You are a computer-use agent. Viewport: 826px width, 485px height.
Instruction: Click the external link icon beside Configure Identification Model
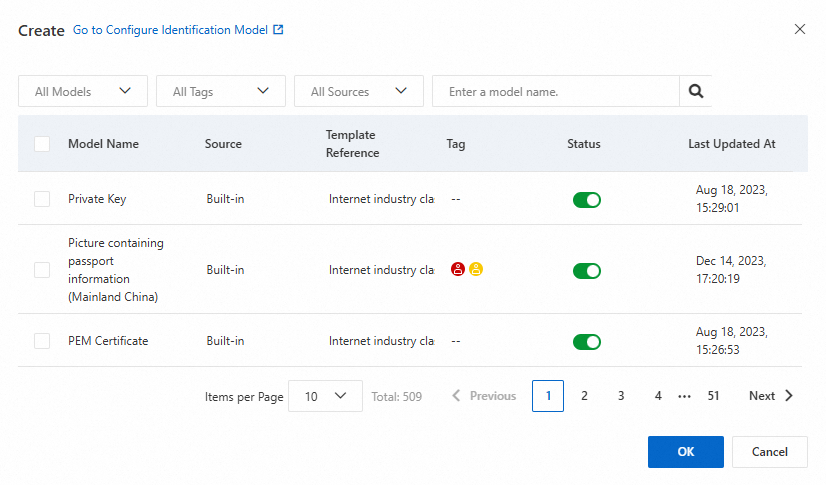[x=279, y=30]
